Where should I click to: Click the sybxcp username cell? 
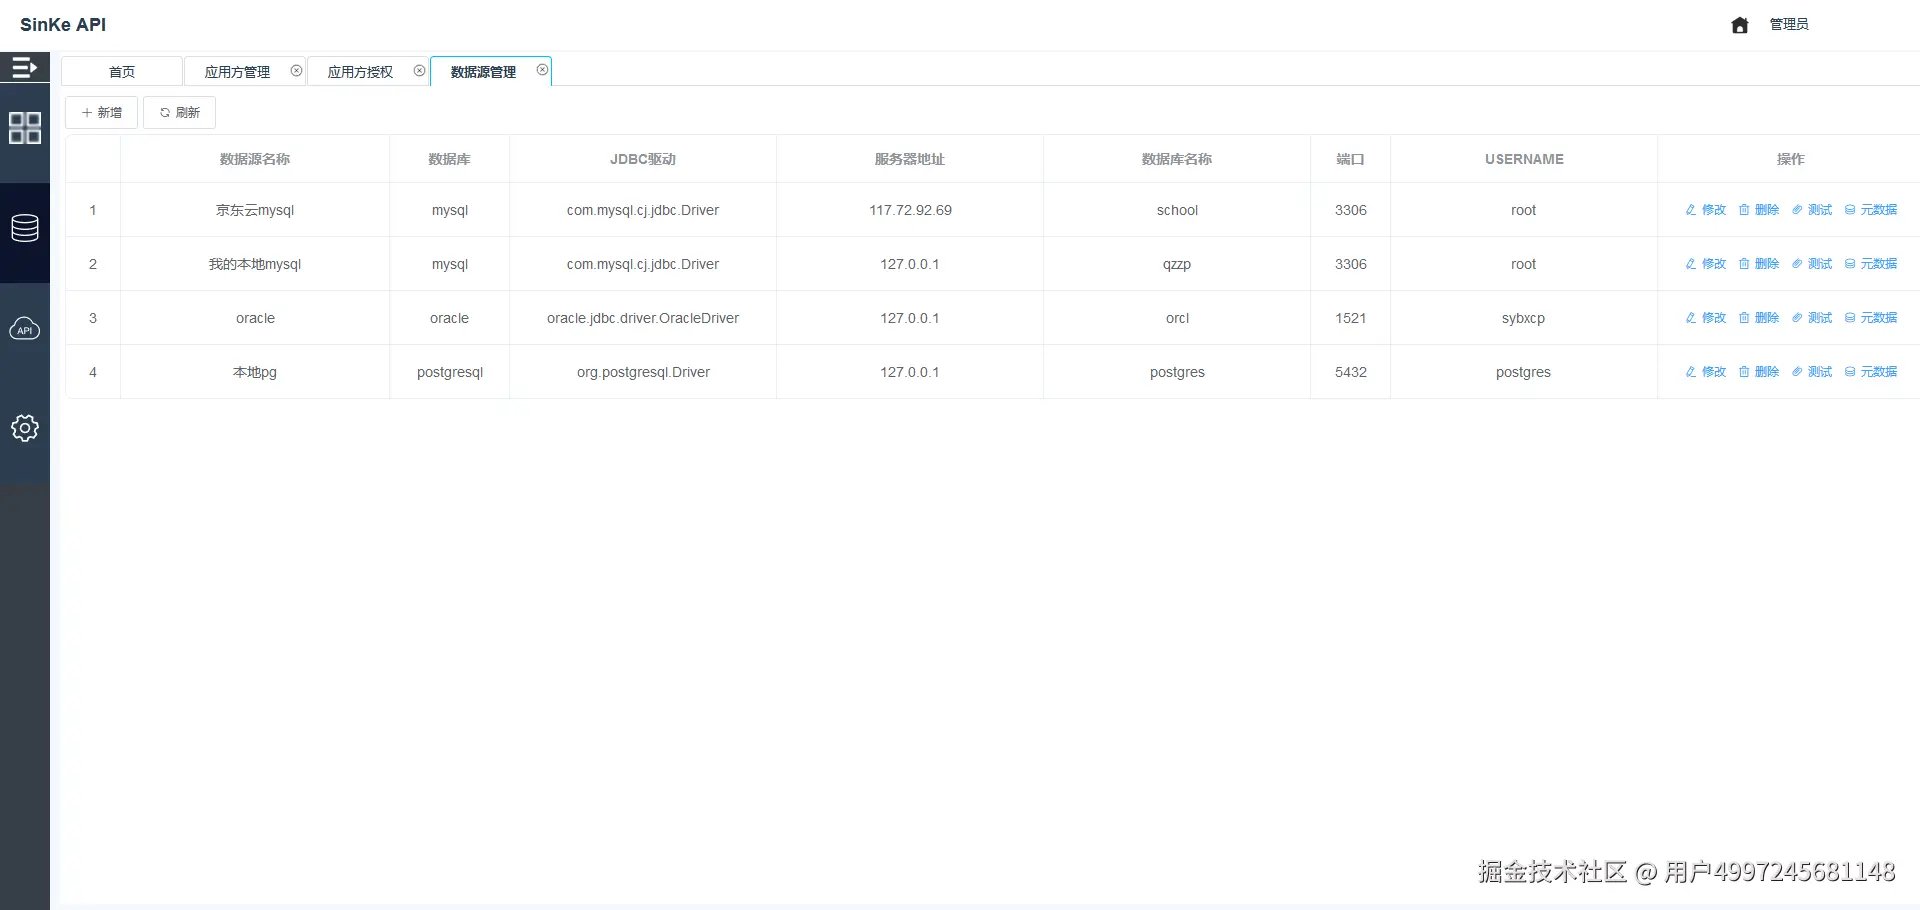1523,318
